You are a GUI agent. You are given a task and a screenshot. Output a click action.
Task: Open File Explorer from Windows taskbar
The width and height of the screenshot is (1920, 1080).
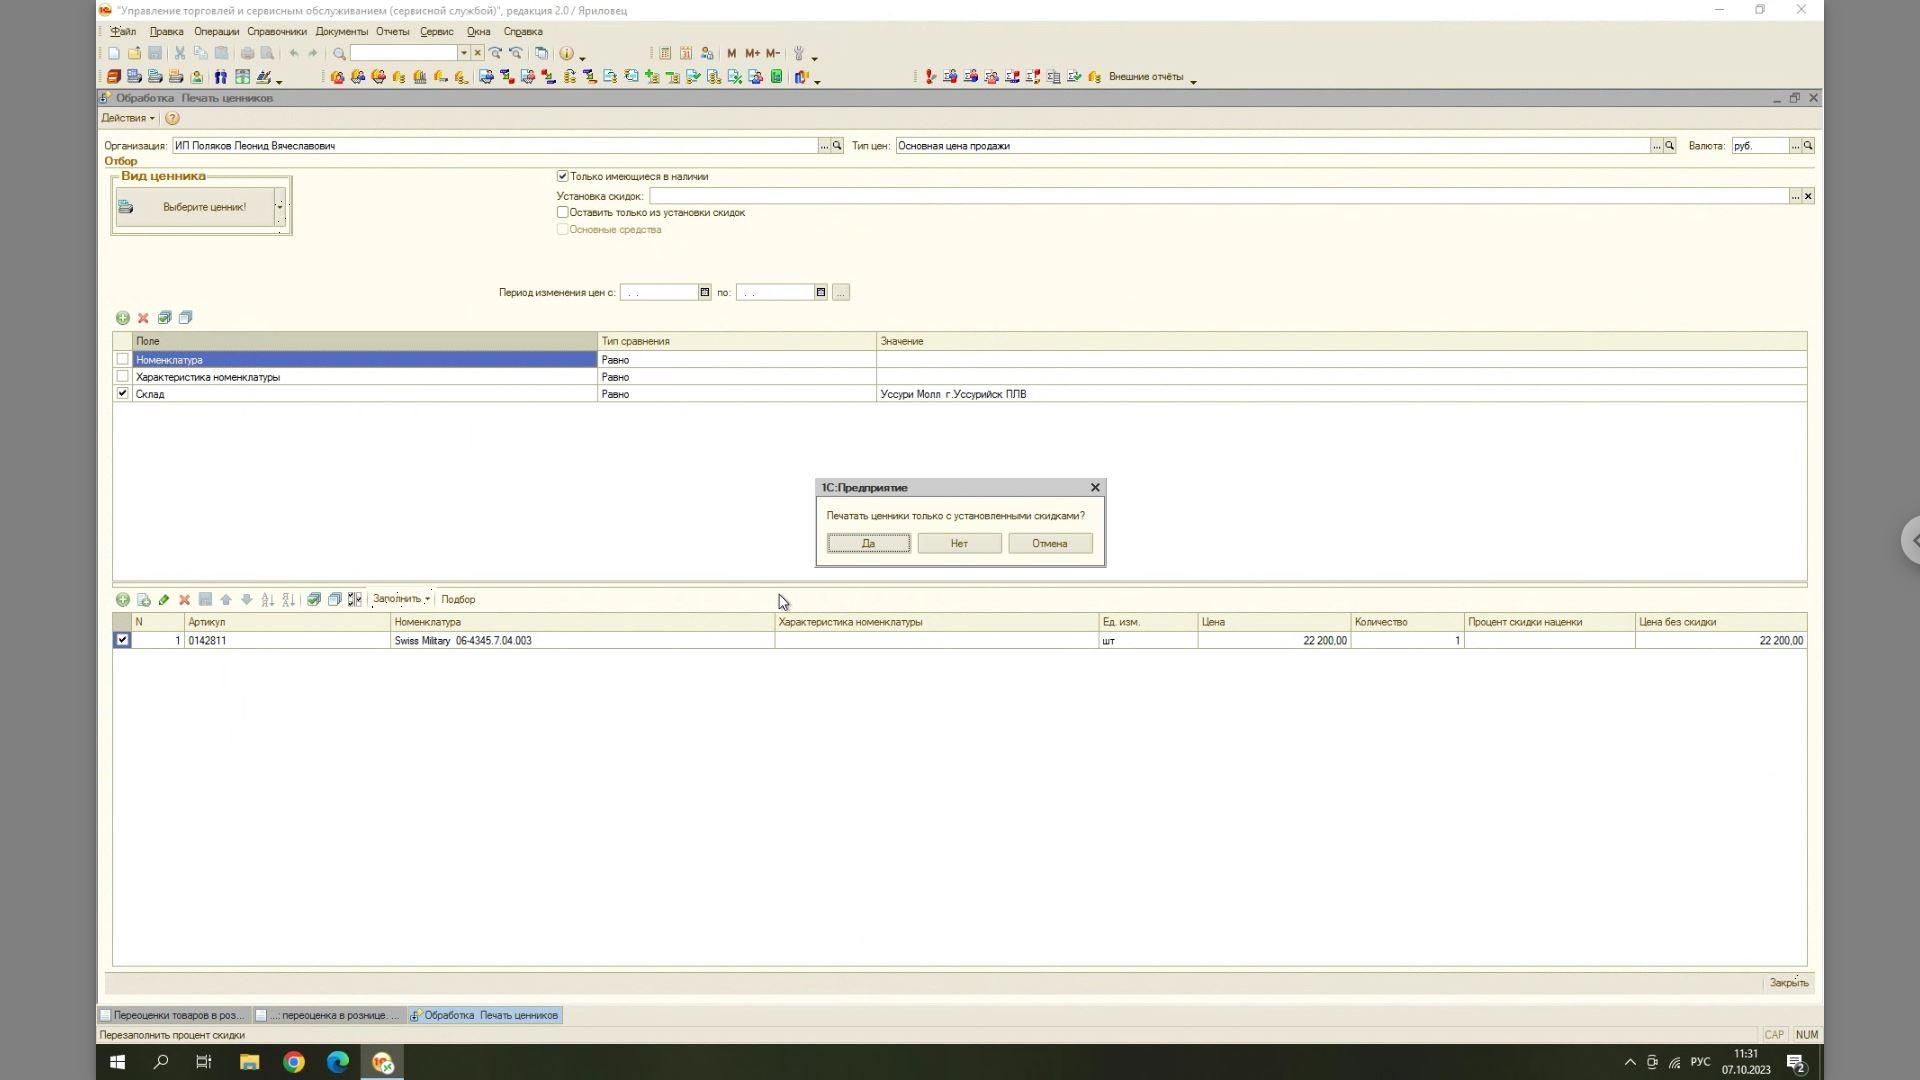pyautogui.click(x=249, y=1062)
